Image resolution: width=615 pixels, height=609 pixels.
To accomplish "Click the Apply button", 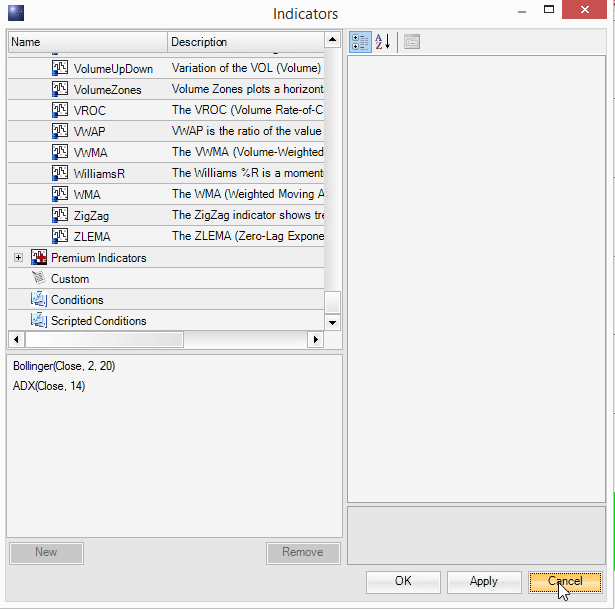I will point(484,582).
